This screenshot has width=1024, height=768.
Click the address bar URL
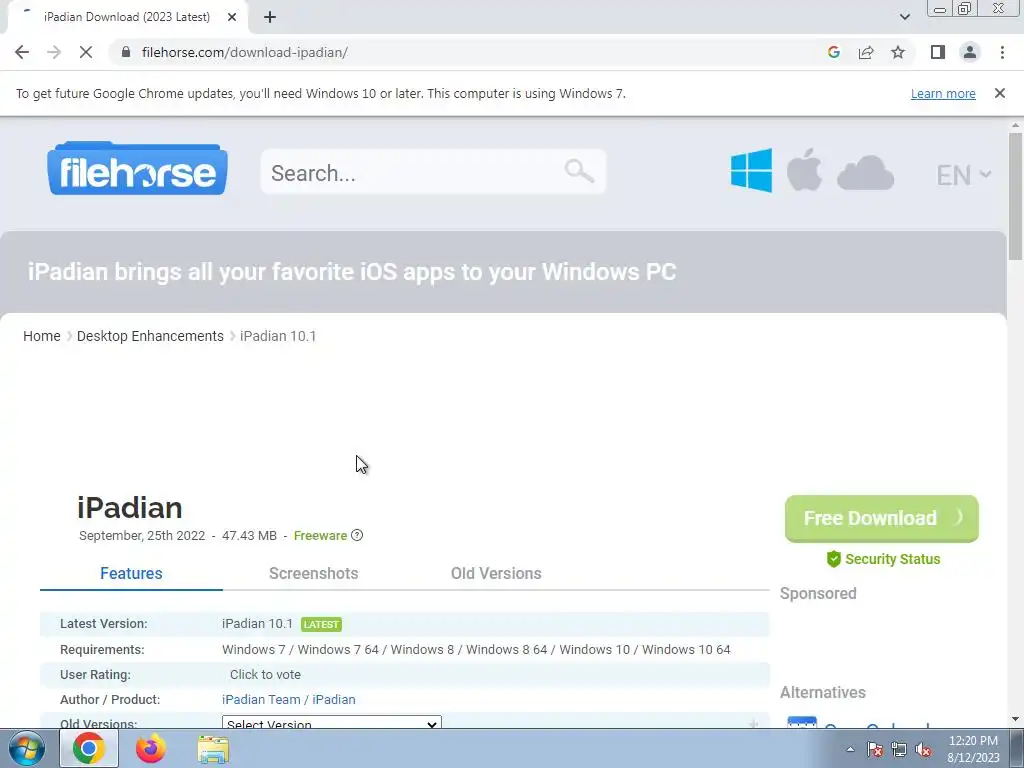244,52
